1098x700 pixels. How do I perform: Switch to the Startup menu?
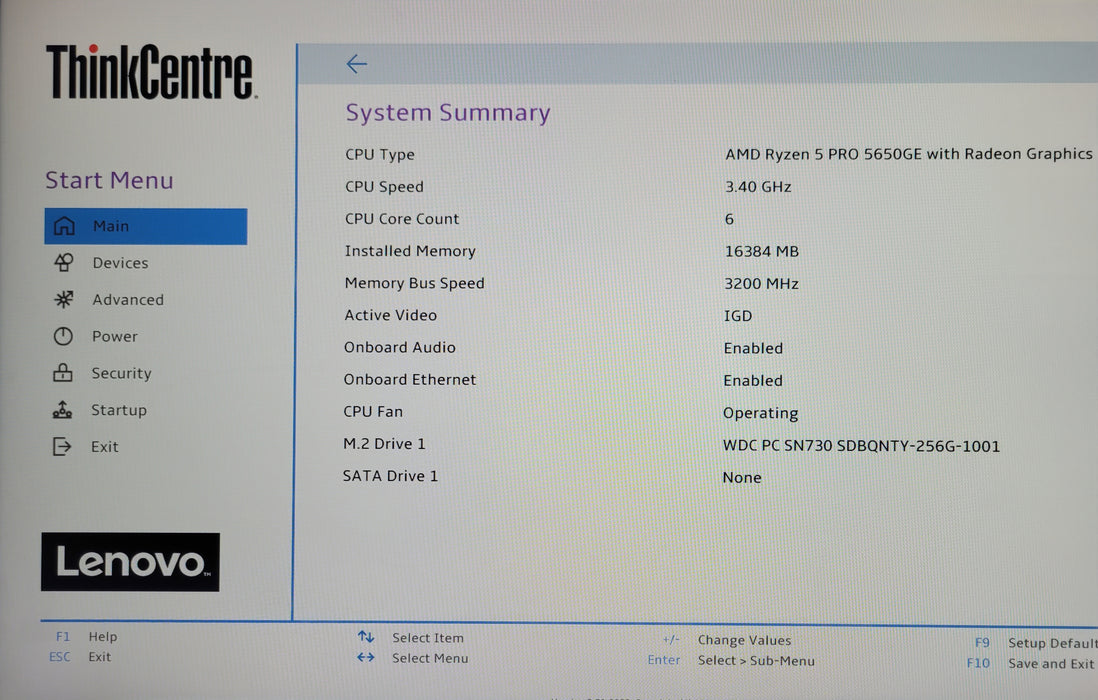tap(119, 410)
